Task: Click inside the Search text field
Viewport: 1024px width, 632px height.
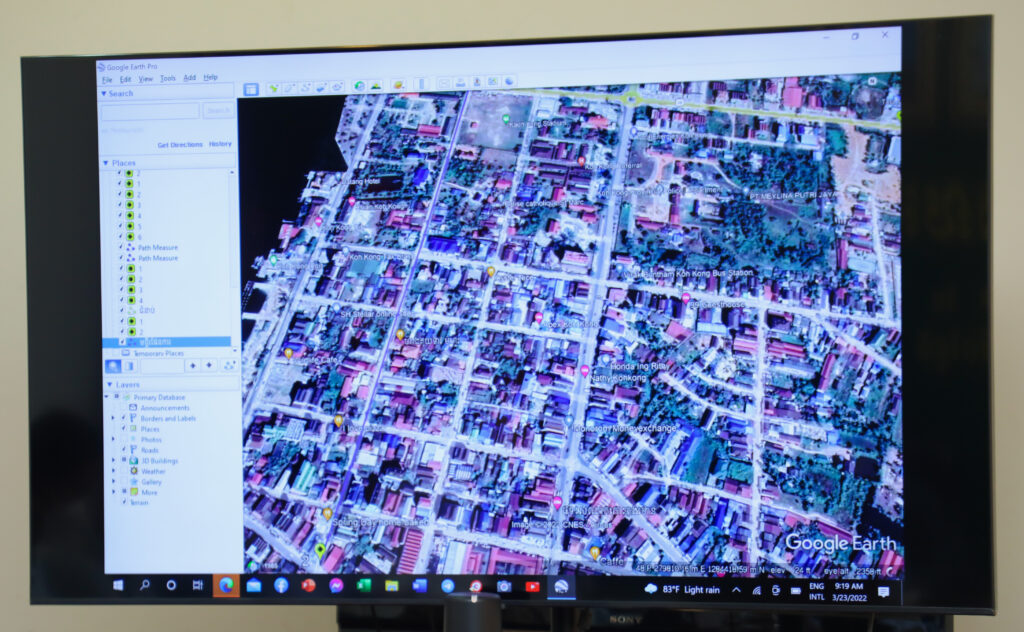Action: [x=150, y=112]
